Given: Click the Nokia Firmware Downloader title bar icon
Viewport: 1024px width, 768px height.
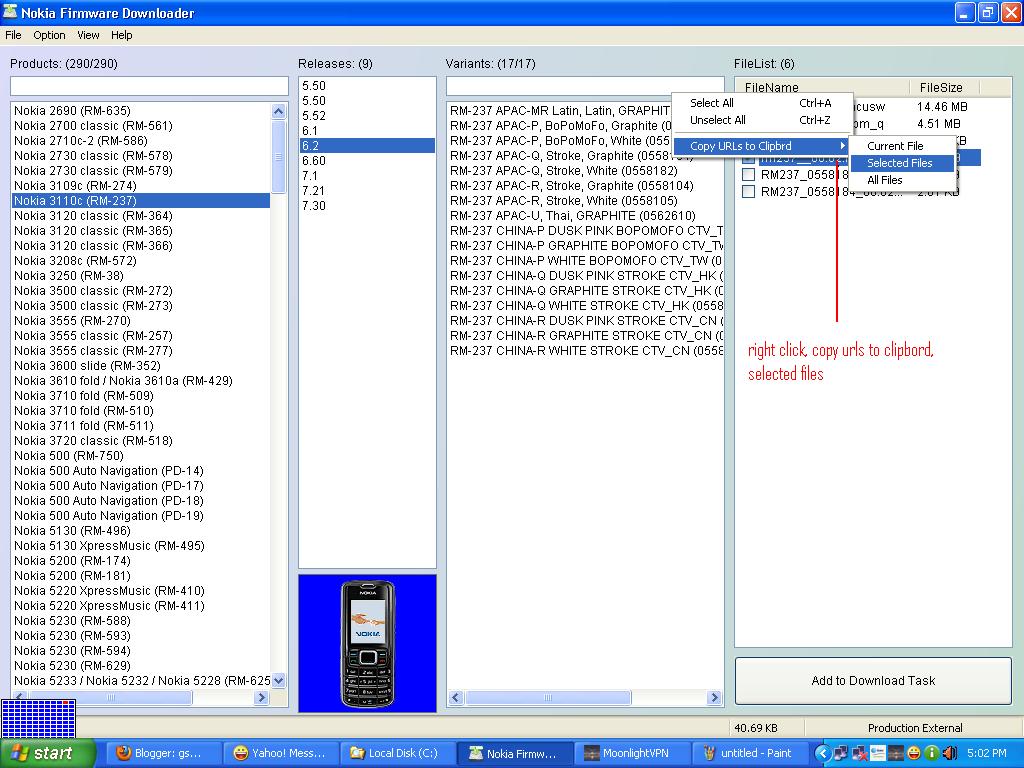Looking at the screenshot, I should pyautogui.click(x=10, y=12).
